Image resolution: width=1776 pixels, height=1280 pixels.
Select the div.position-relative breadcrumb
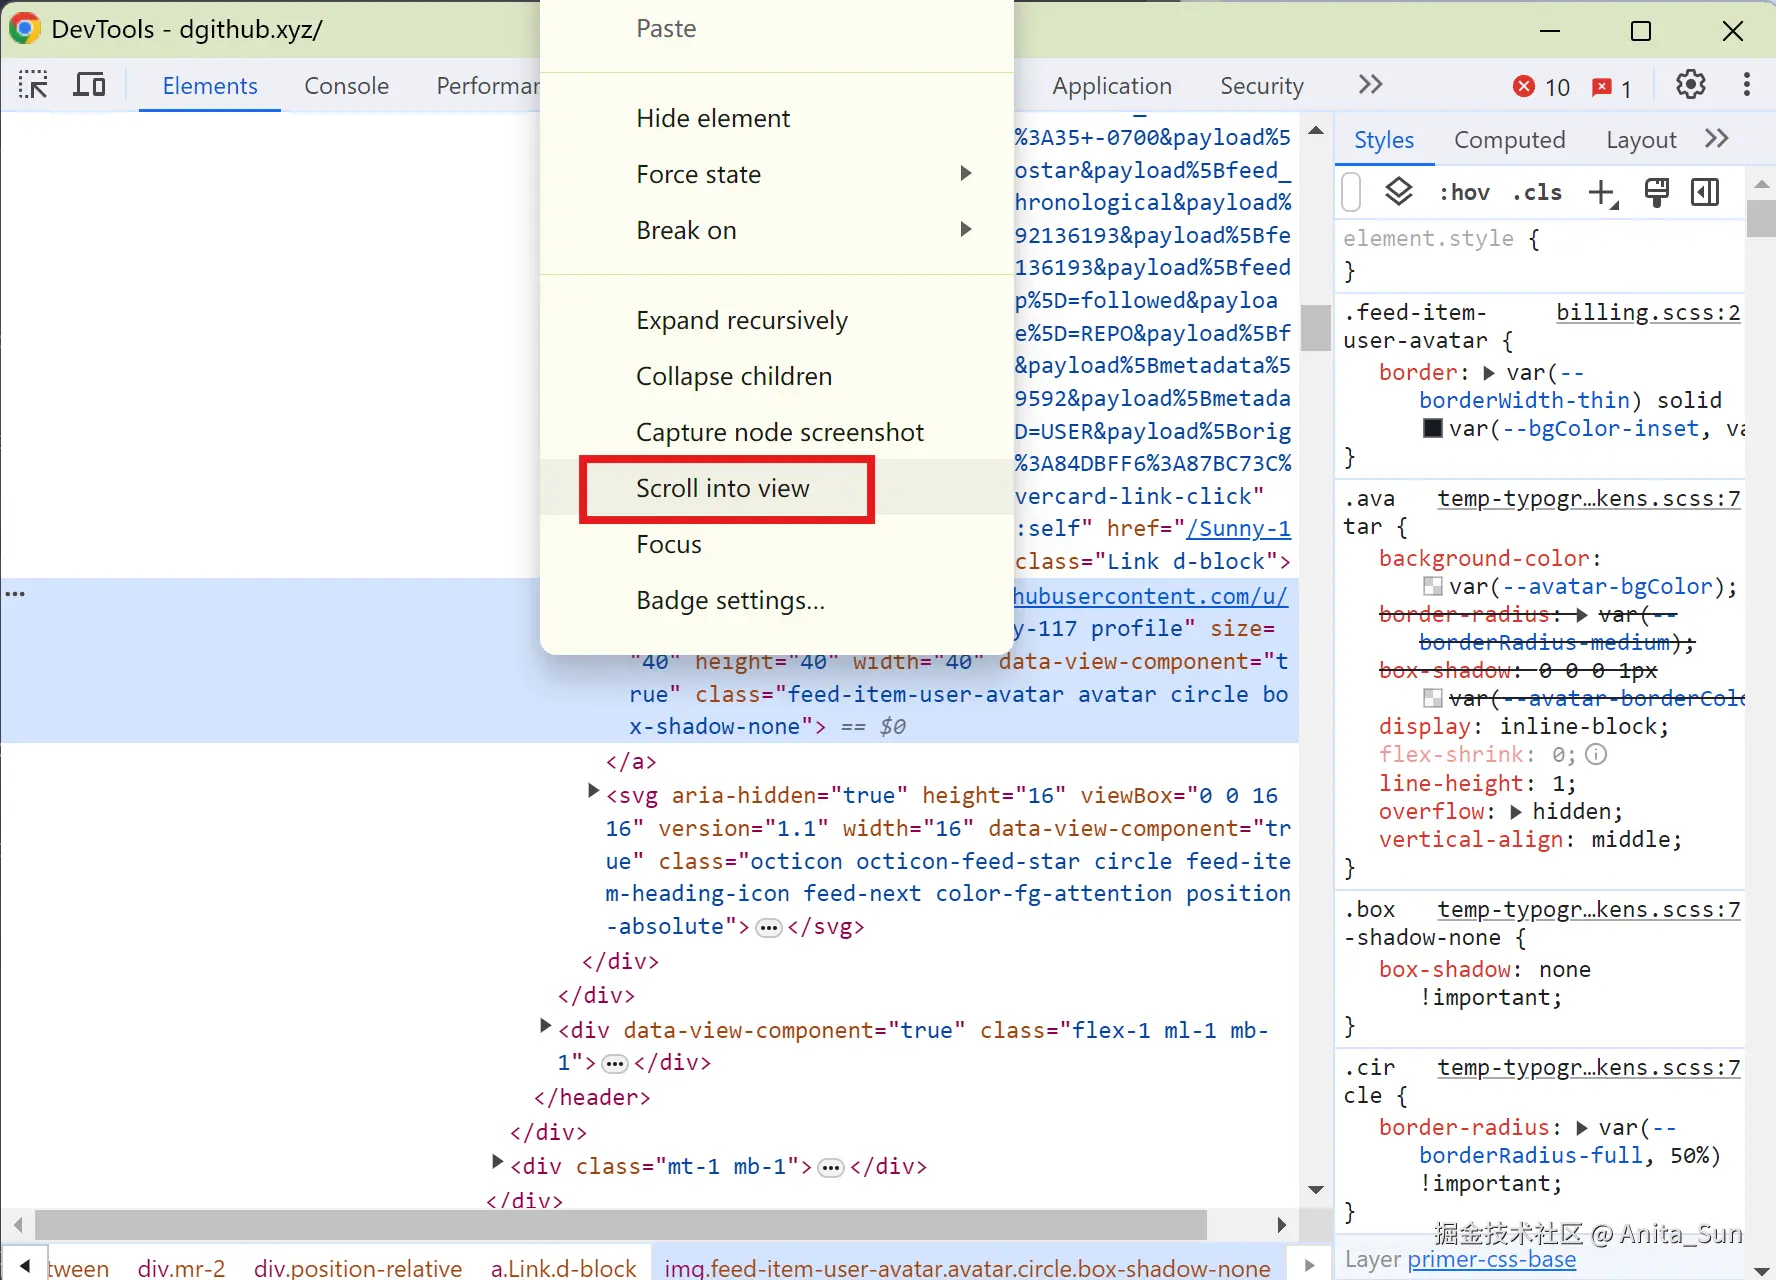pos(358,1268)
